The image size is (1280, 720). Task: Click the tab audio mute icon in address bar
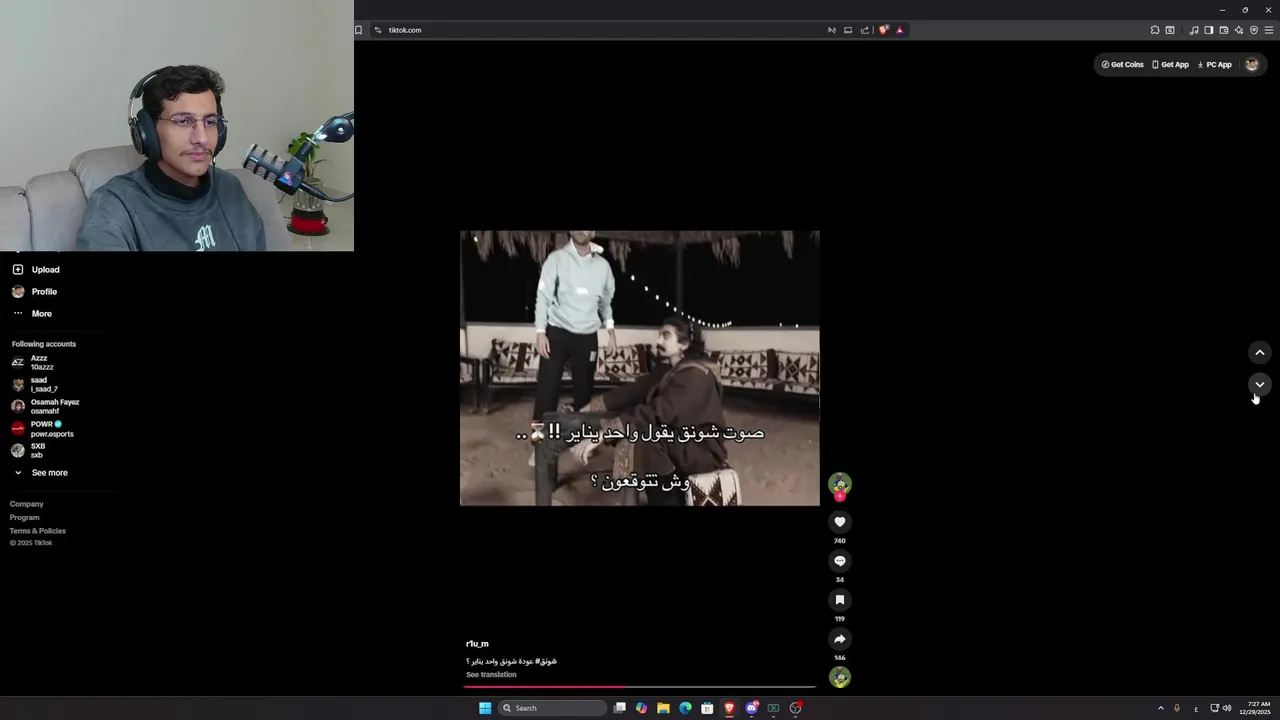tap(831, 30)
